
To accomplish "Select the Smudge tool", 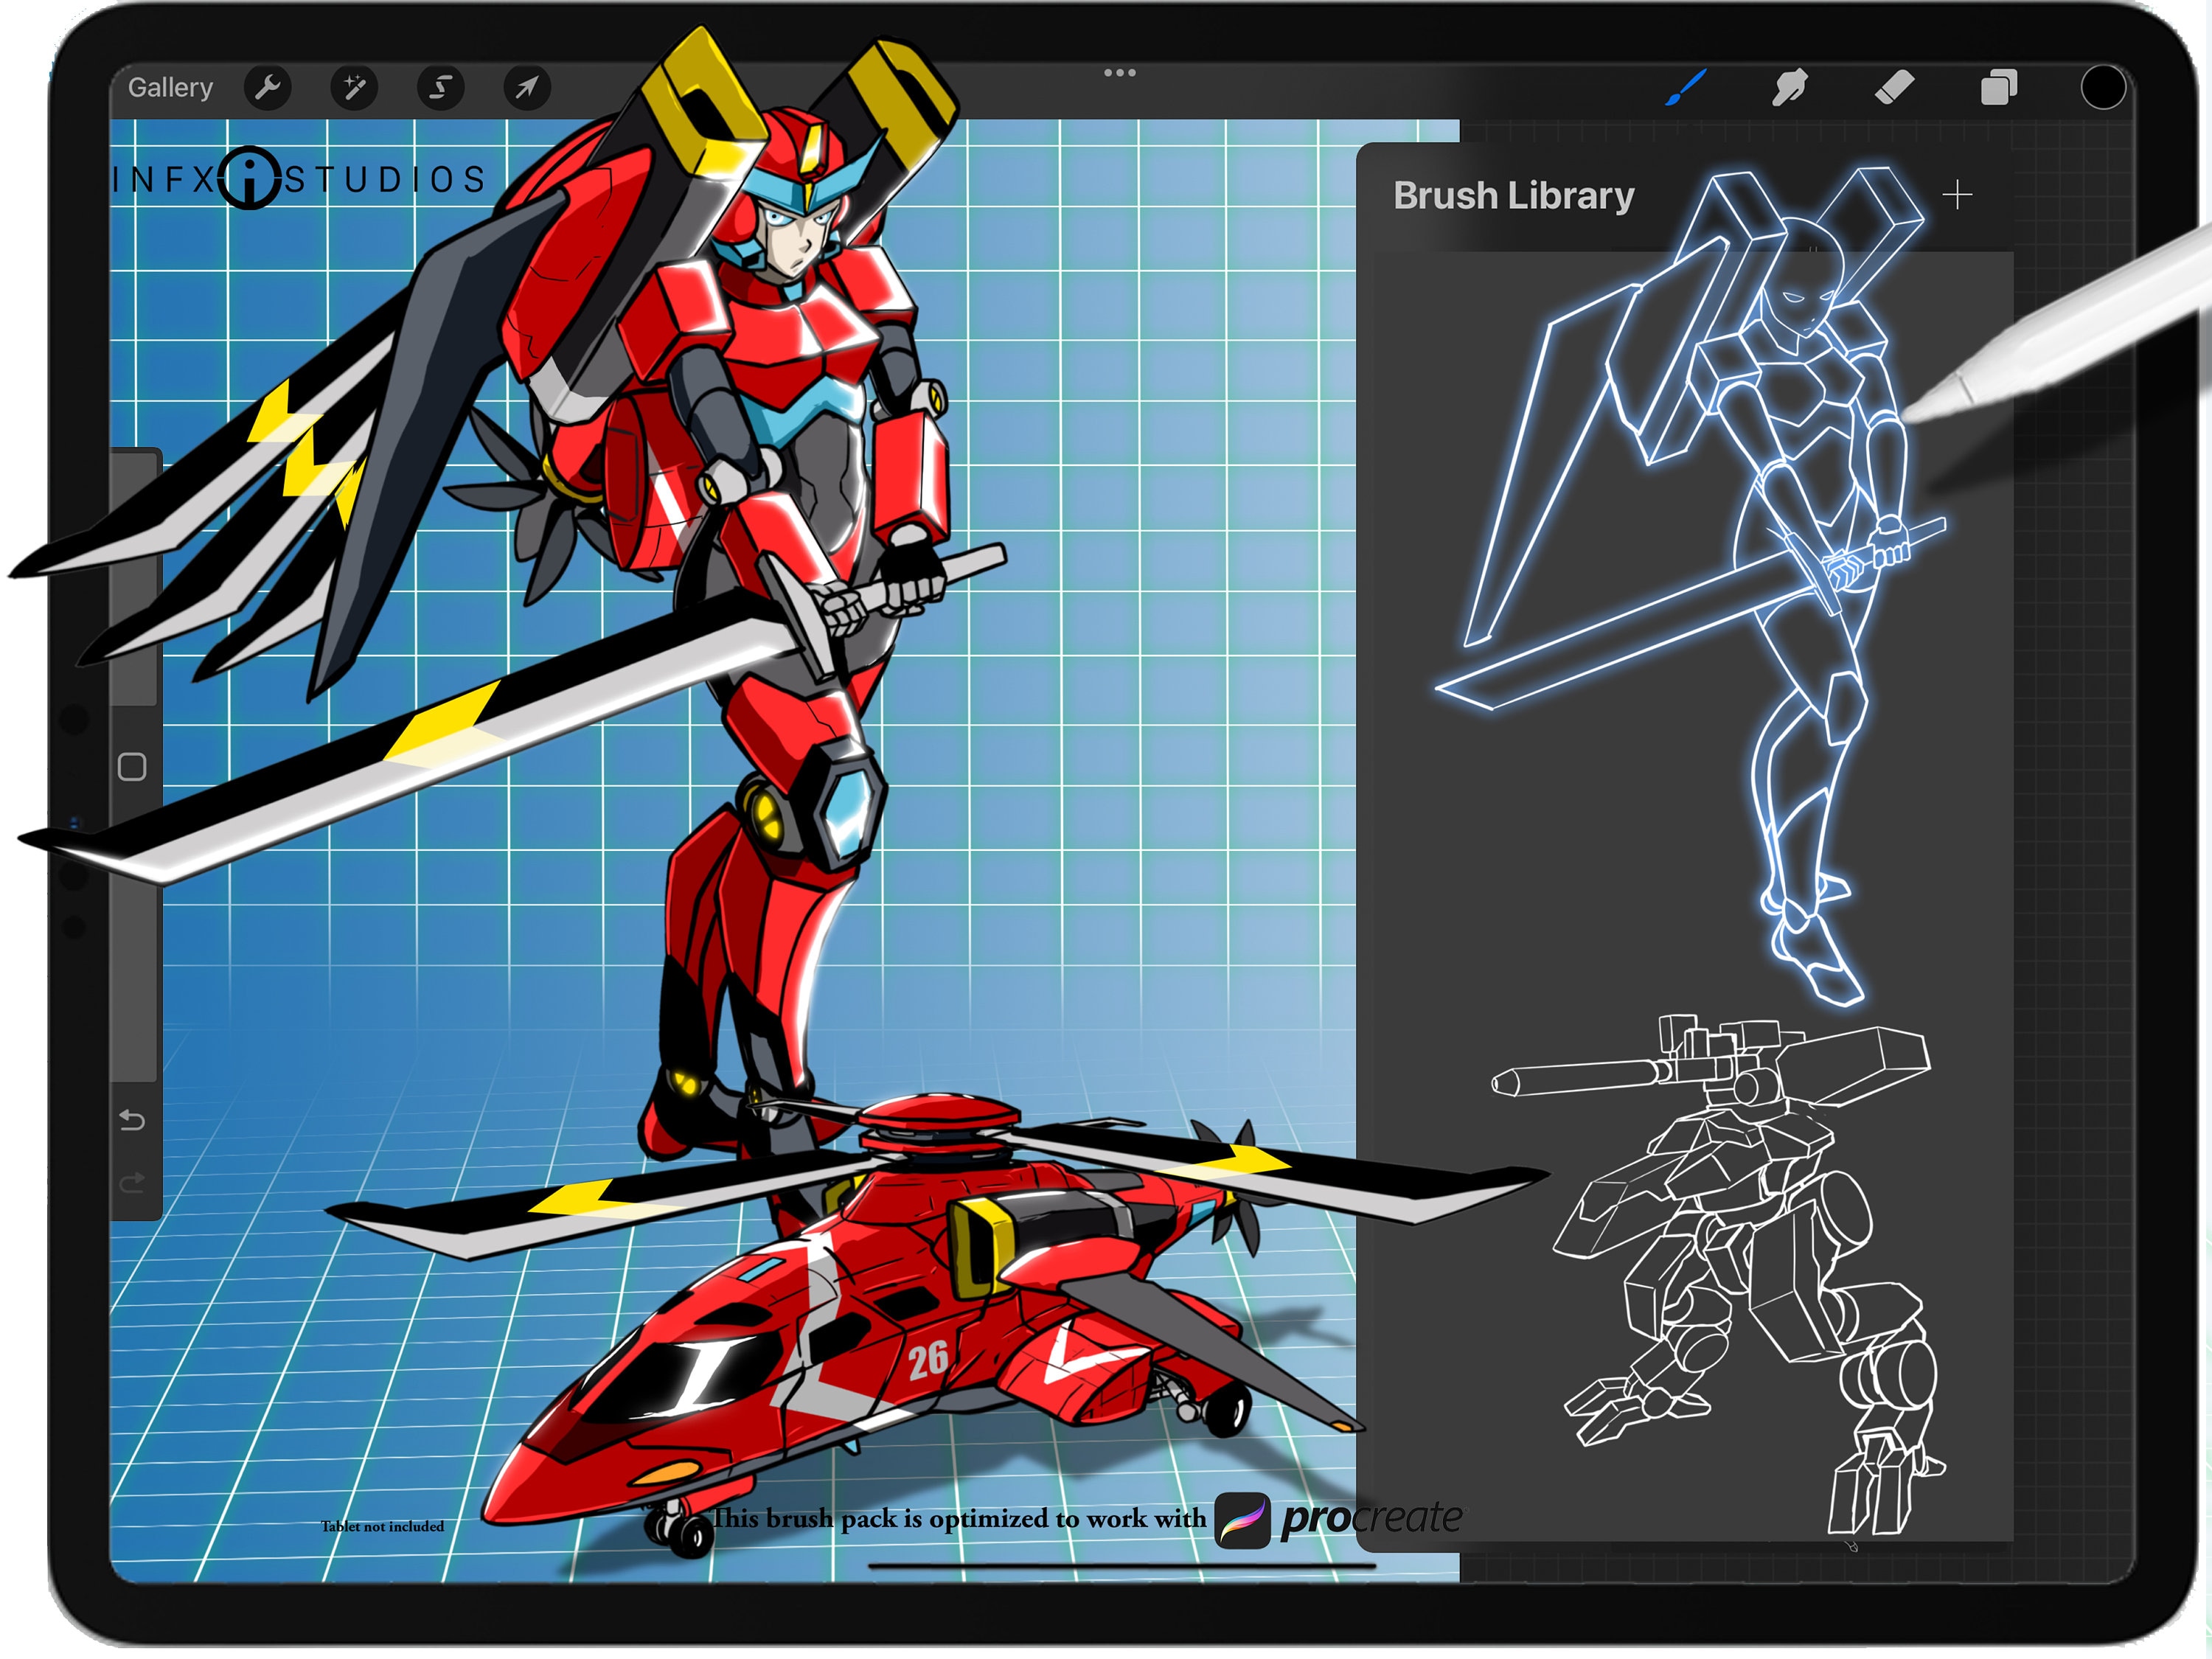I will tap(1792, 88).
